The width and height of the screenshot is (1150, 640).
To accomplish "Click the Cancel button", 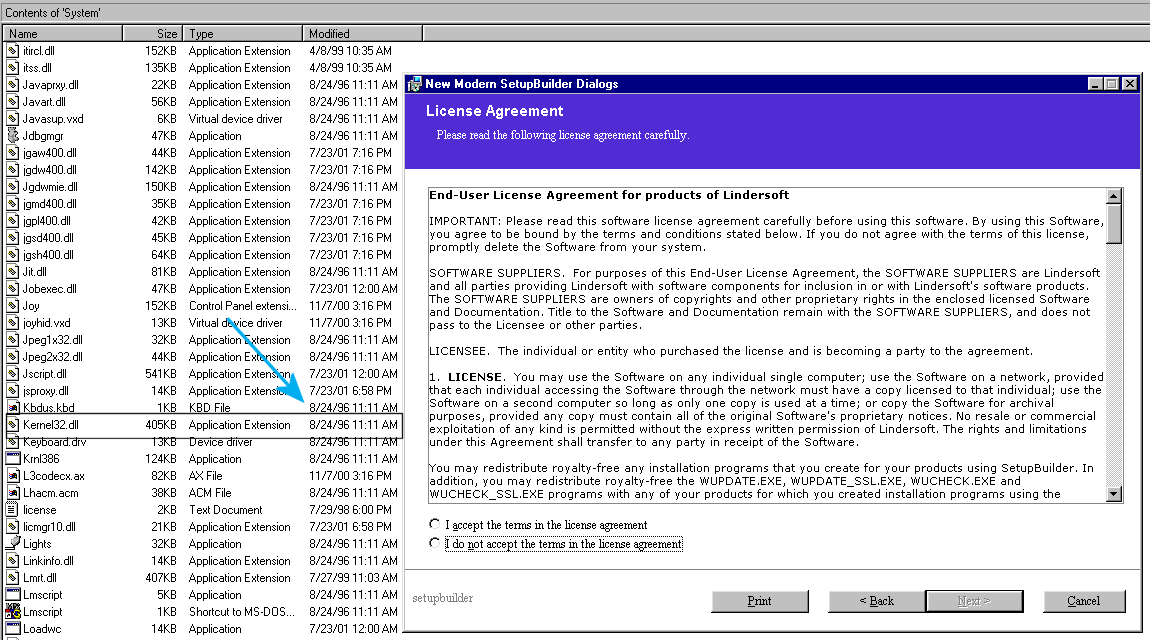I will [x=1084, y=601].
